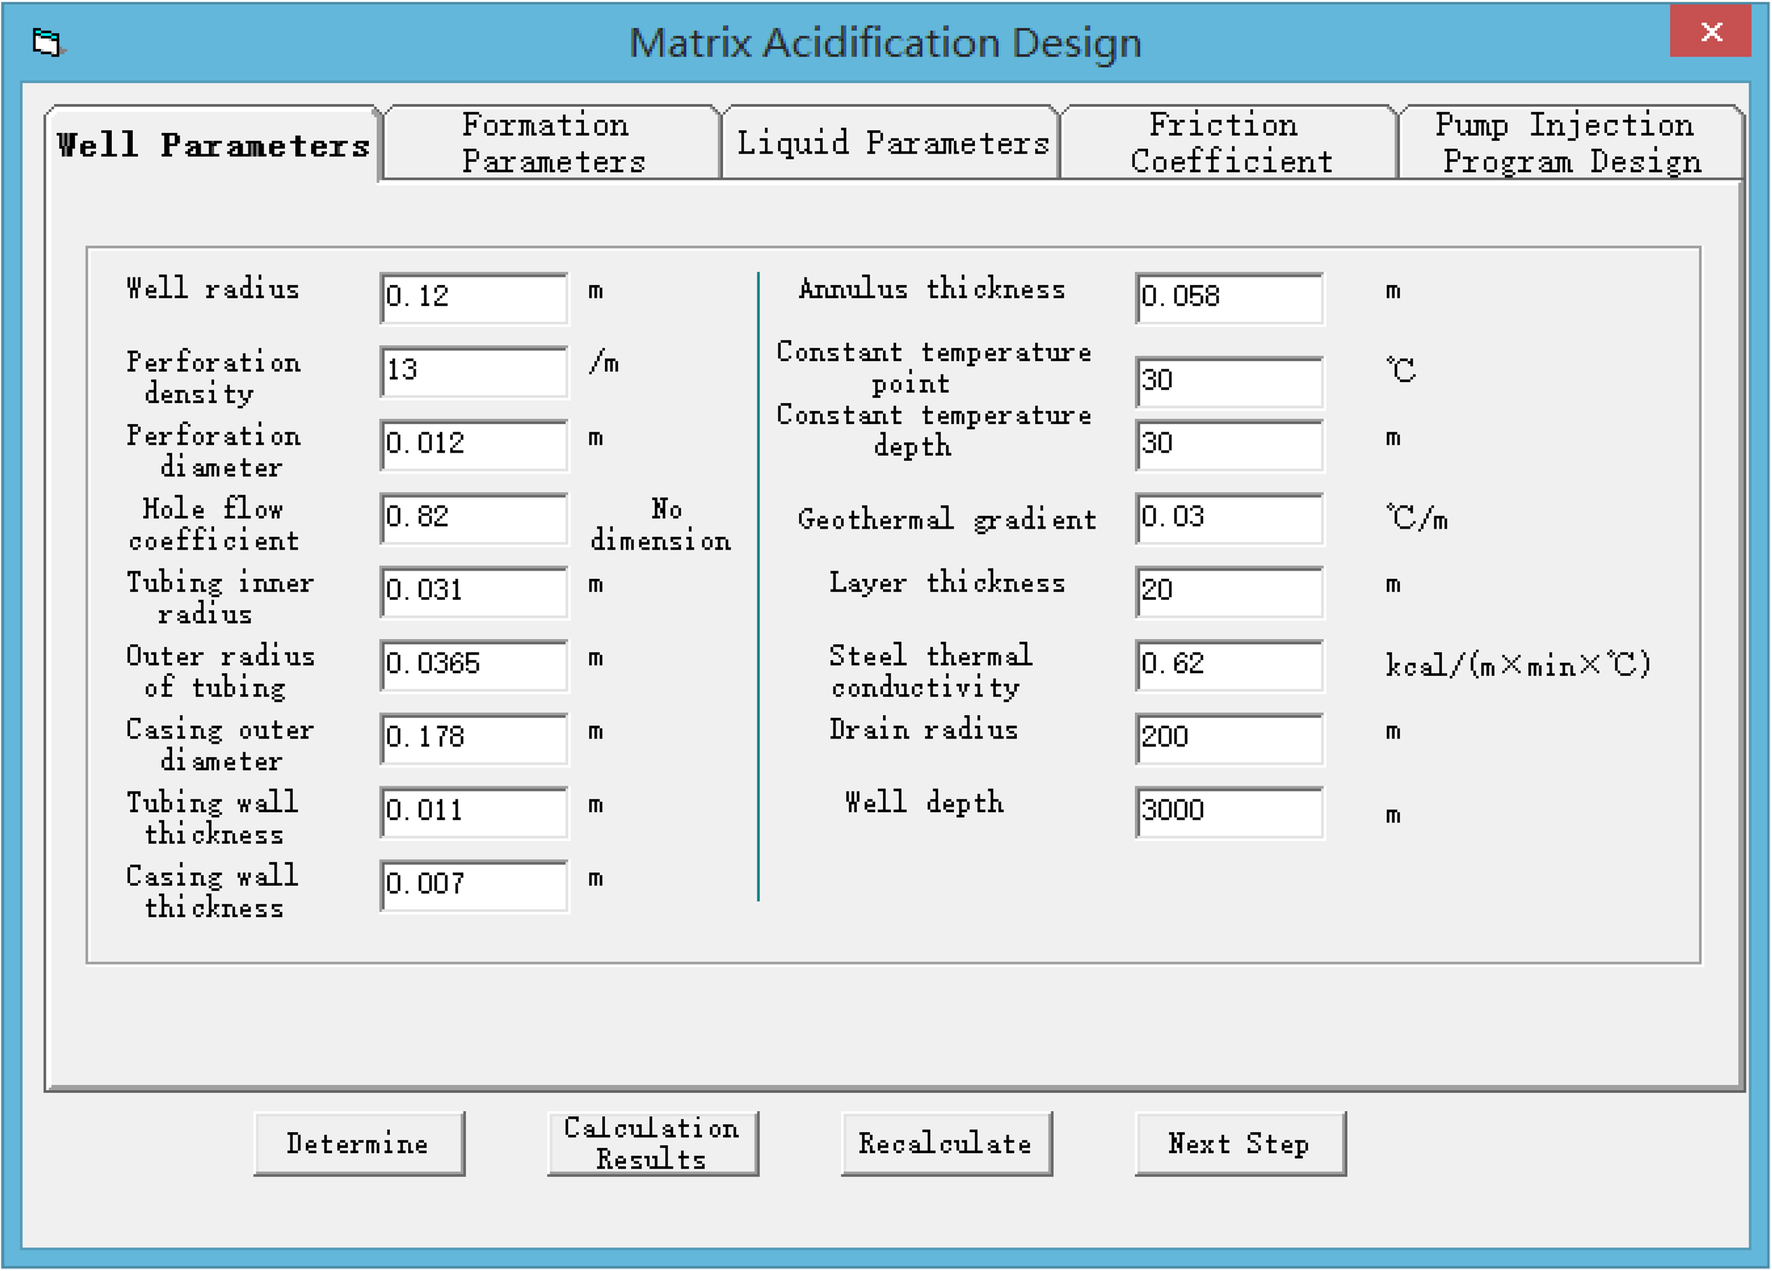1772x1271 pixels.
Task: Click the Well depth input showing 3000
Action: [1228, 810]
